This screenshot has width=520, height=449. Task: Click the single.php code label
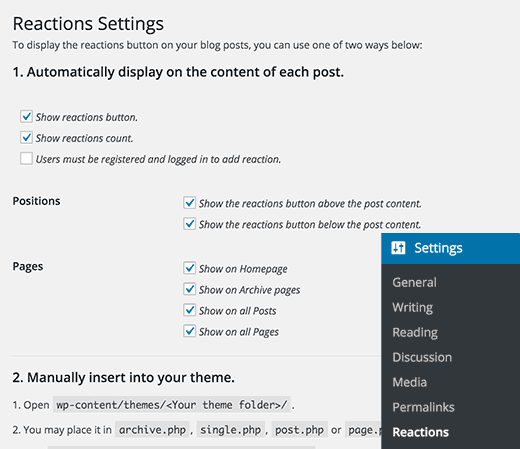(x=231, y=430)
